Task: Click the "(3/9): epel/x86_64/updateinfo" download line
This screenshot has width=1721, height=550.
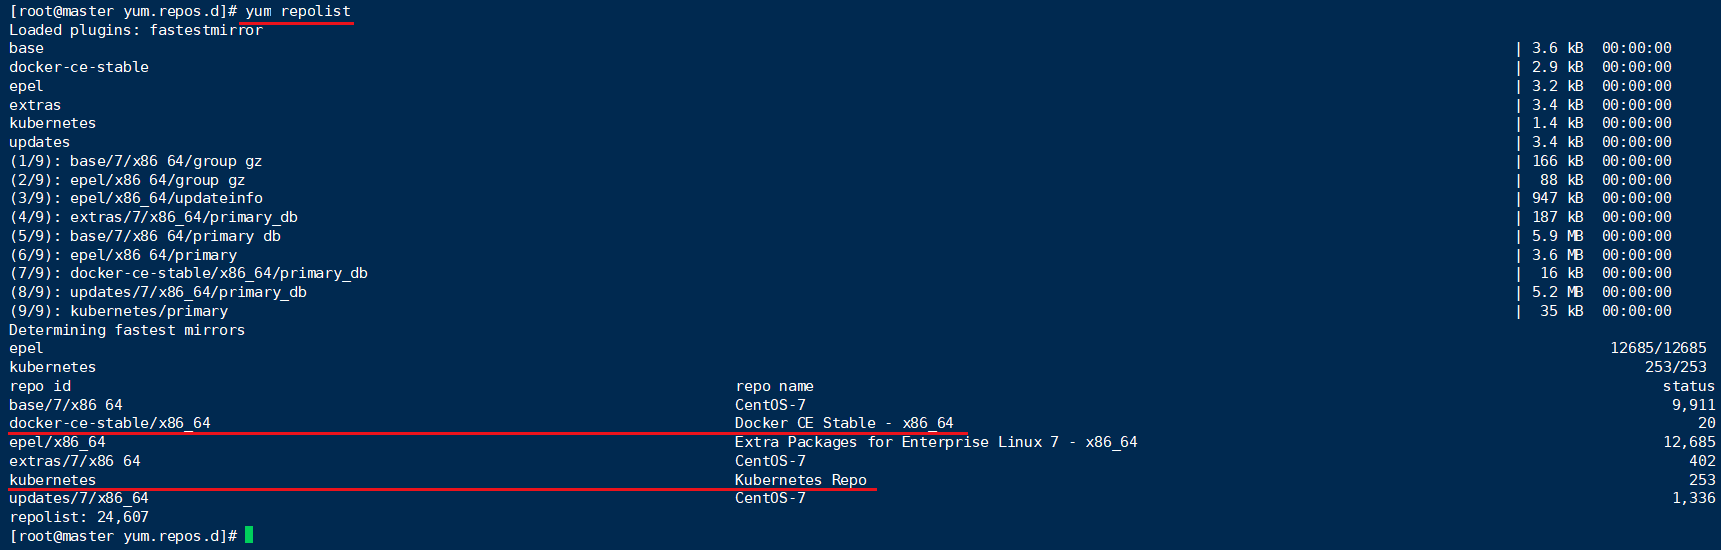Action: tap(136, 198)
